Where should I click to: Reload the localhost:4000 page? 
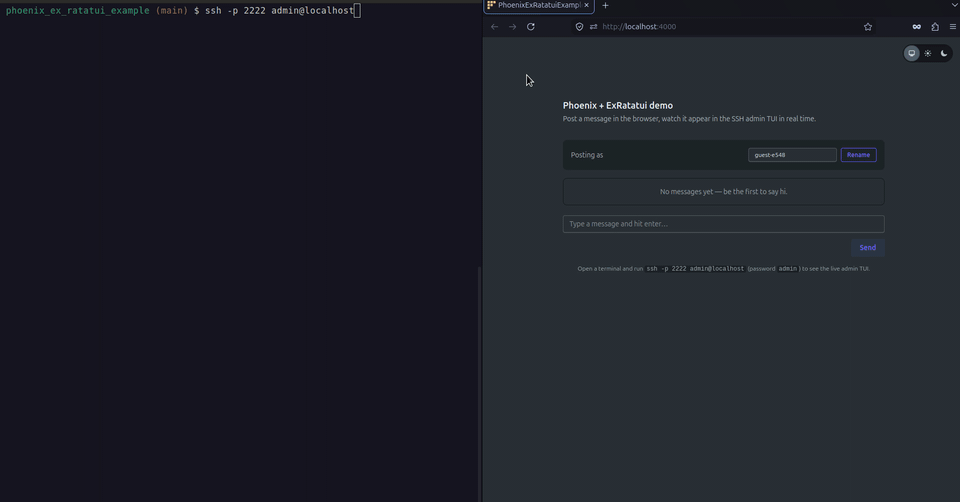click(x=531, y=27)
